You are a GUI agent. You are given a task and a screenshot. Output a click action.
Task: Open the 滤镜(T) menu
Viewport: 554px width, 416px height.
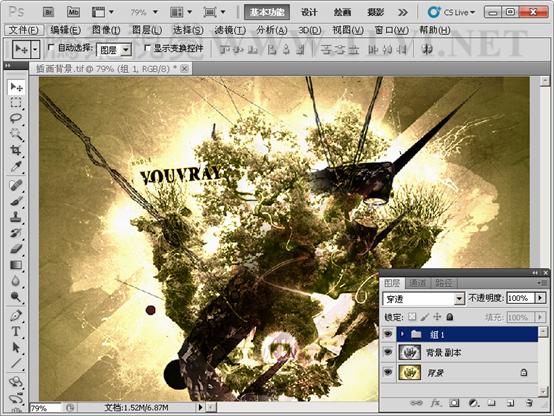click(x=230, y=30)
